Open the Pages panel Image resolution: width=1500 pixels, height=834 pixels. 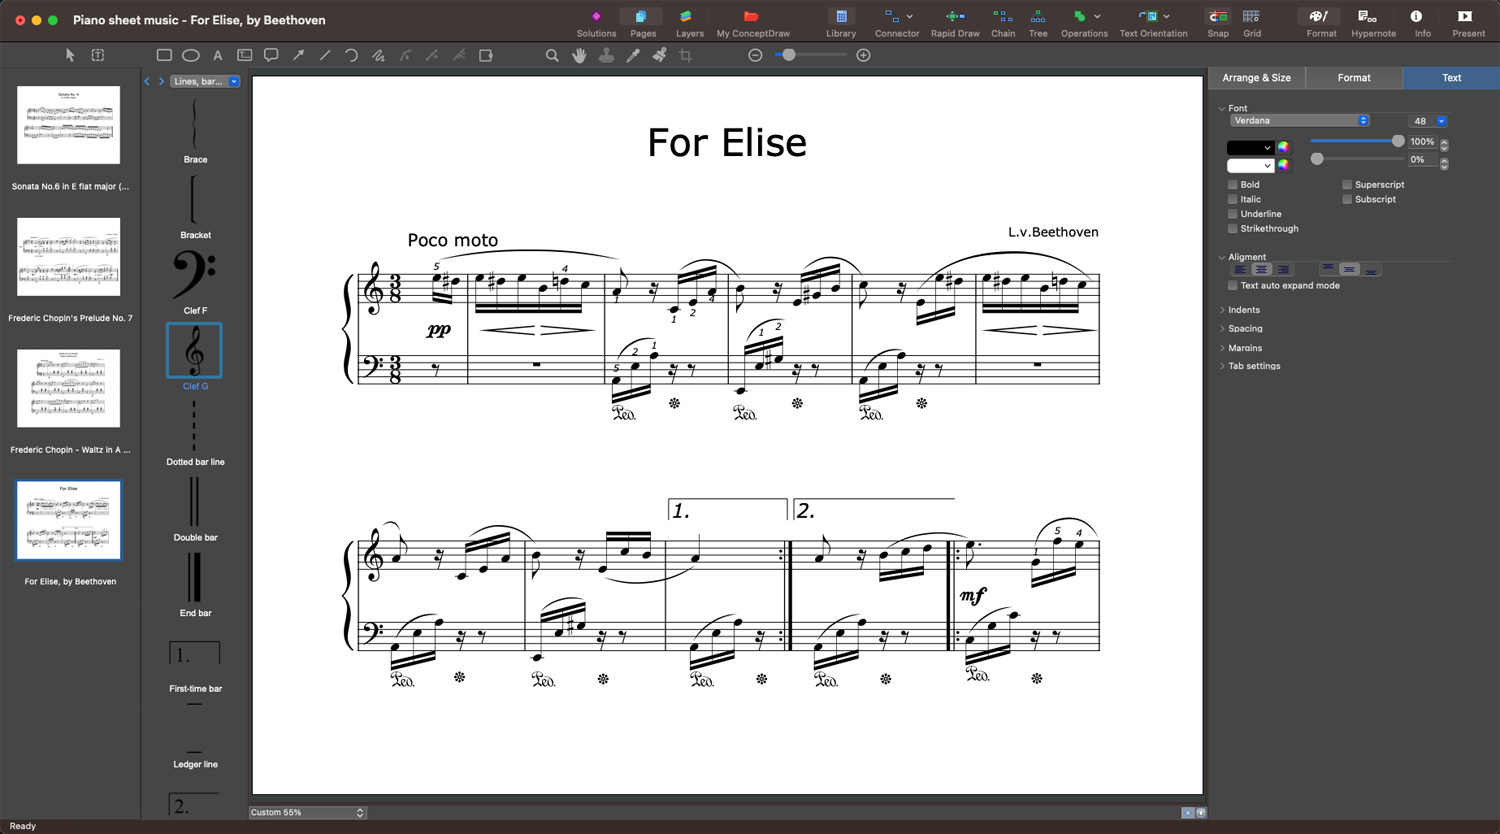[643, 23]
